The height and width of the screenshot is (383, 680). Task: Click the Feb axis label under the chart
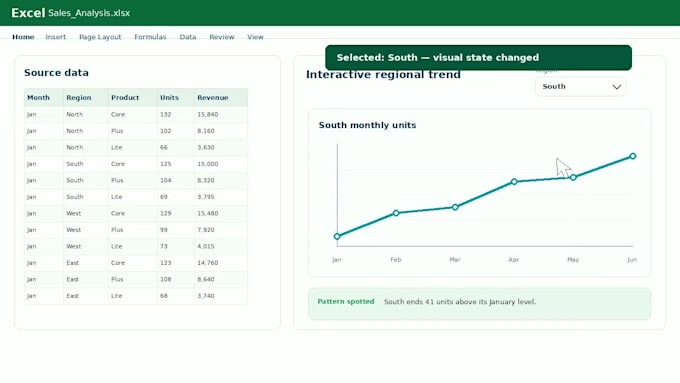pos(396,260)
